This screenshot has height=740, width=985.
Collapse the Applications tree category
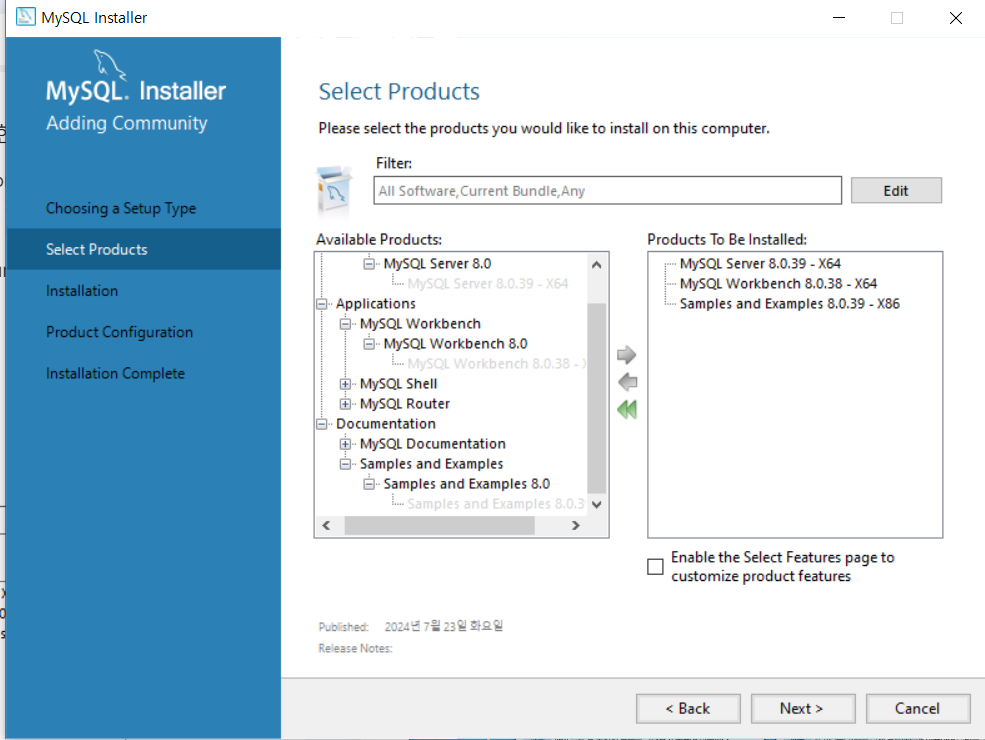(322, 304)
